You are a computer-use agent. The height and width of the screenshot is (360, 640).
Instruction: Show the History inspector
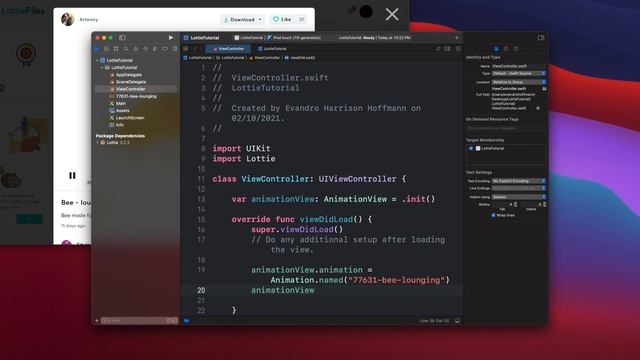click(x=506, y=49)
